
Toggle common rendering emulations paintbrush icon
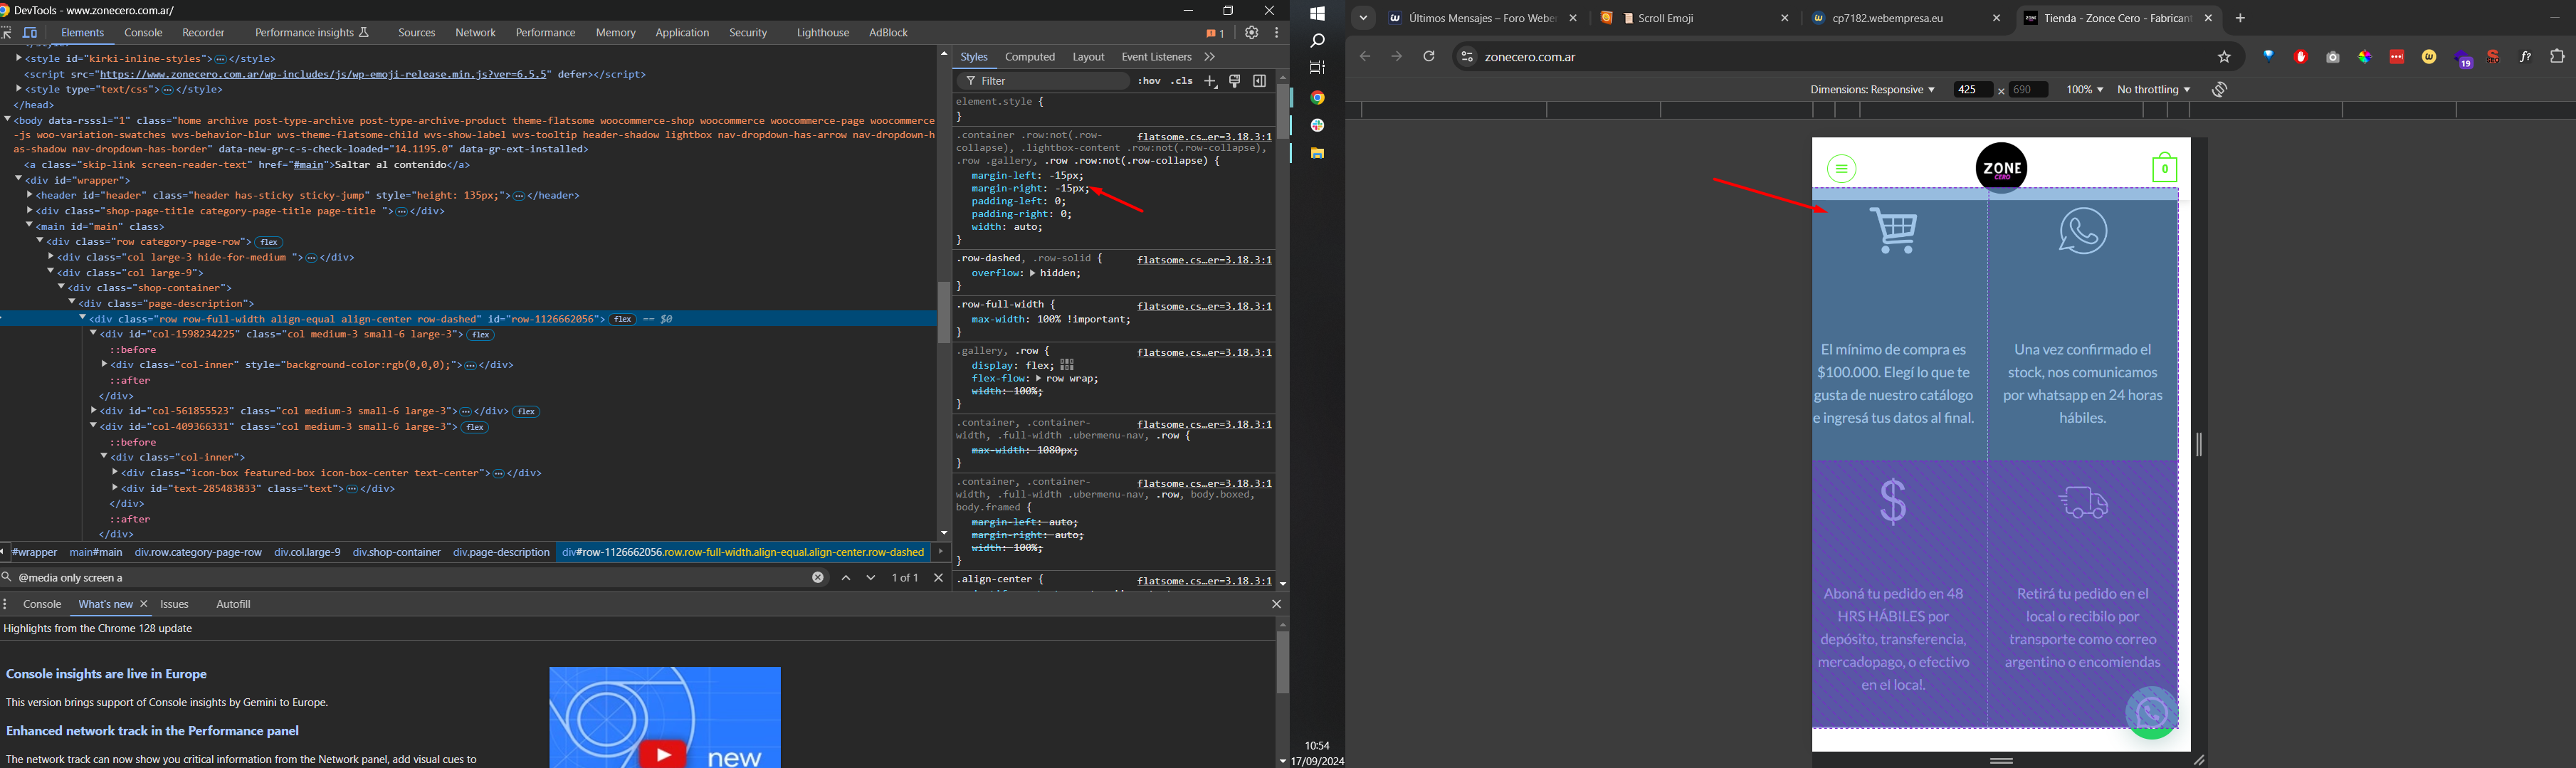[x=1235, y=82]
